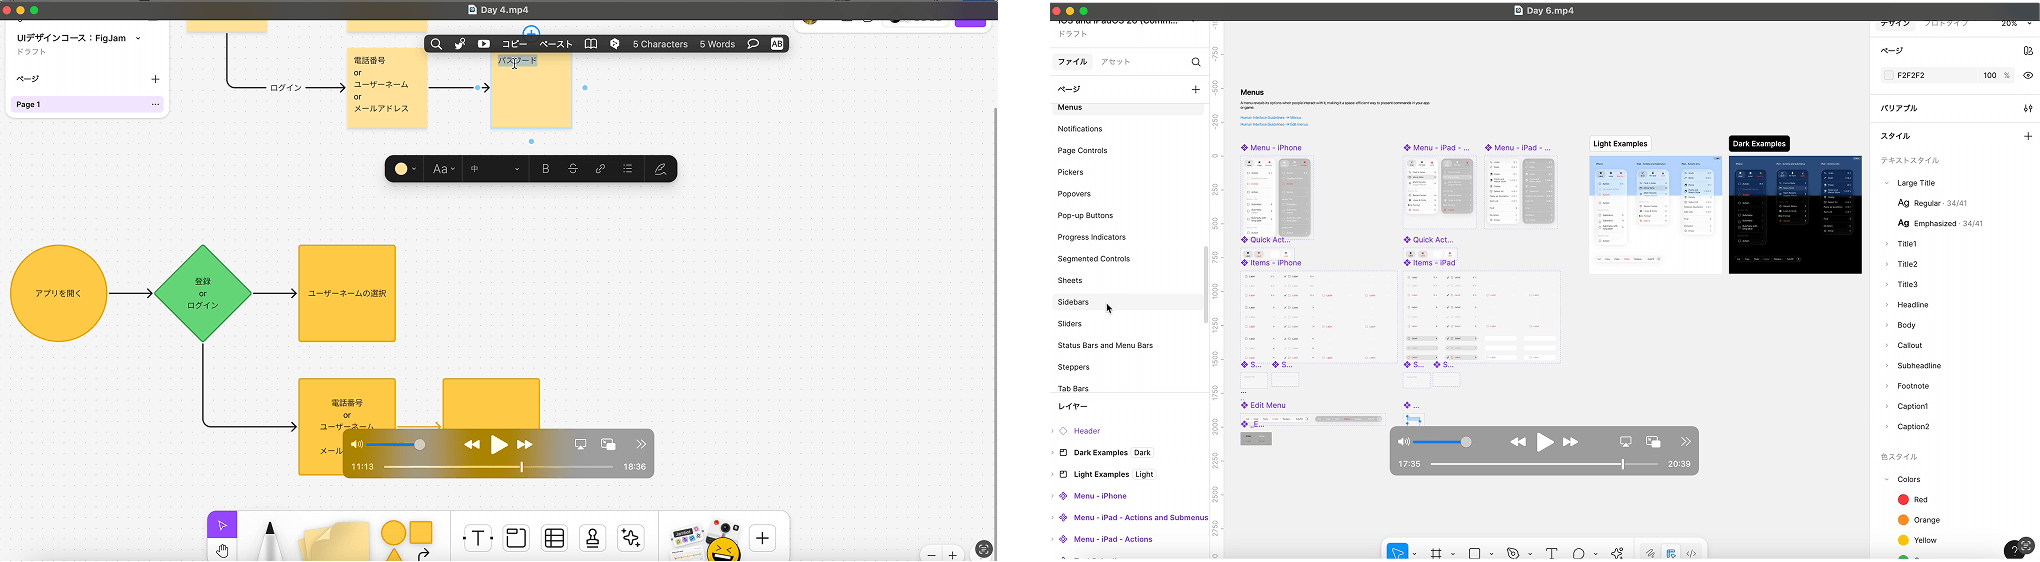The height and width of the screenshot is (562, 2040).
Task: Toggle page background color visibility eye
Action: coord(2027,76)
